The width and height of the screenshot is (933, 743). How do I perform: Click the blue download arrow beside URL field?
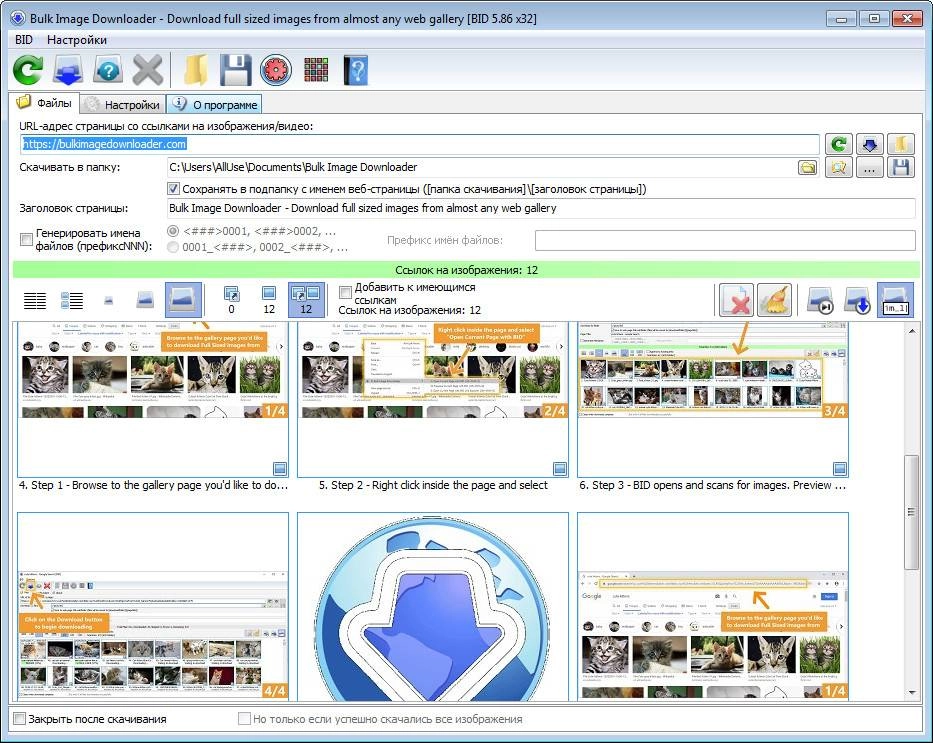click(x=869, y=144)
